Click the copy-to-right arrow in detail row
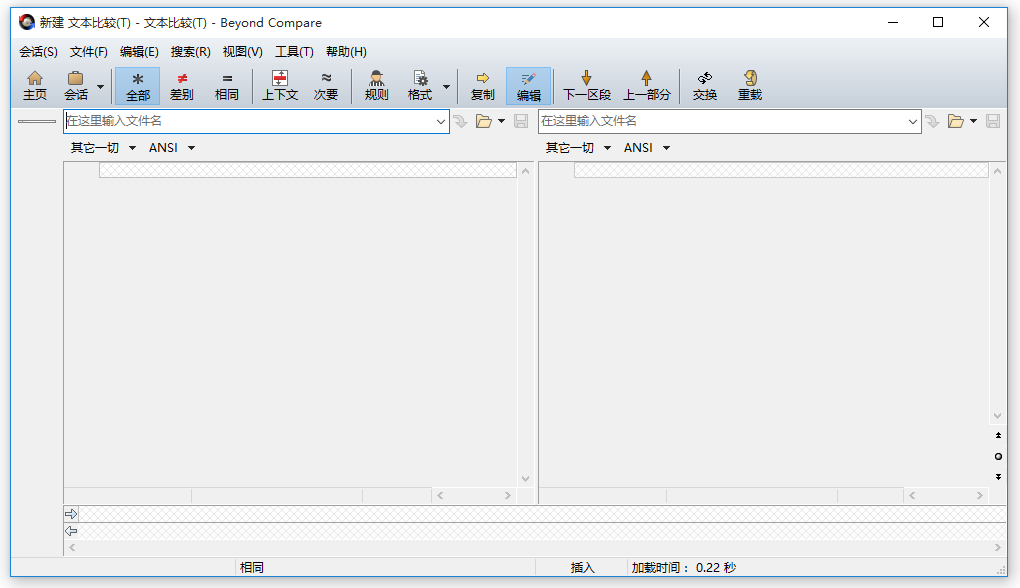 tap(71, 514)
